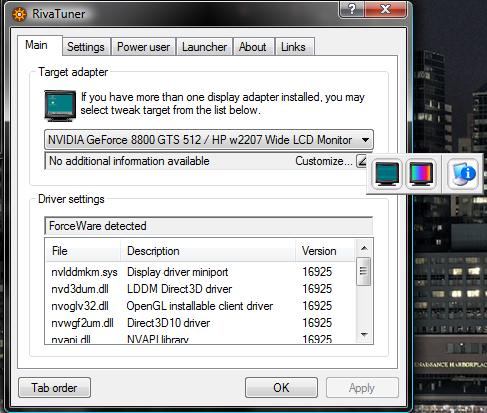Select 'OpenGL installable client driver' description
This screenshot has height=413, width=487.
pyautogui.click(x=200, y=306)
